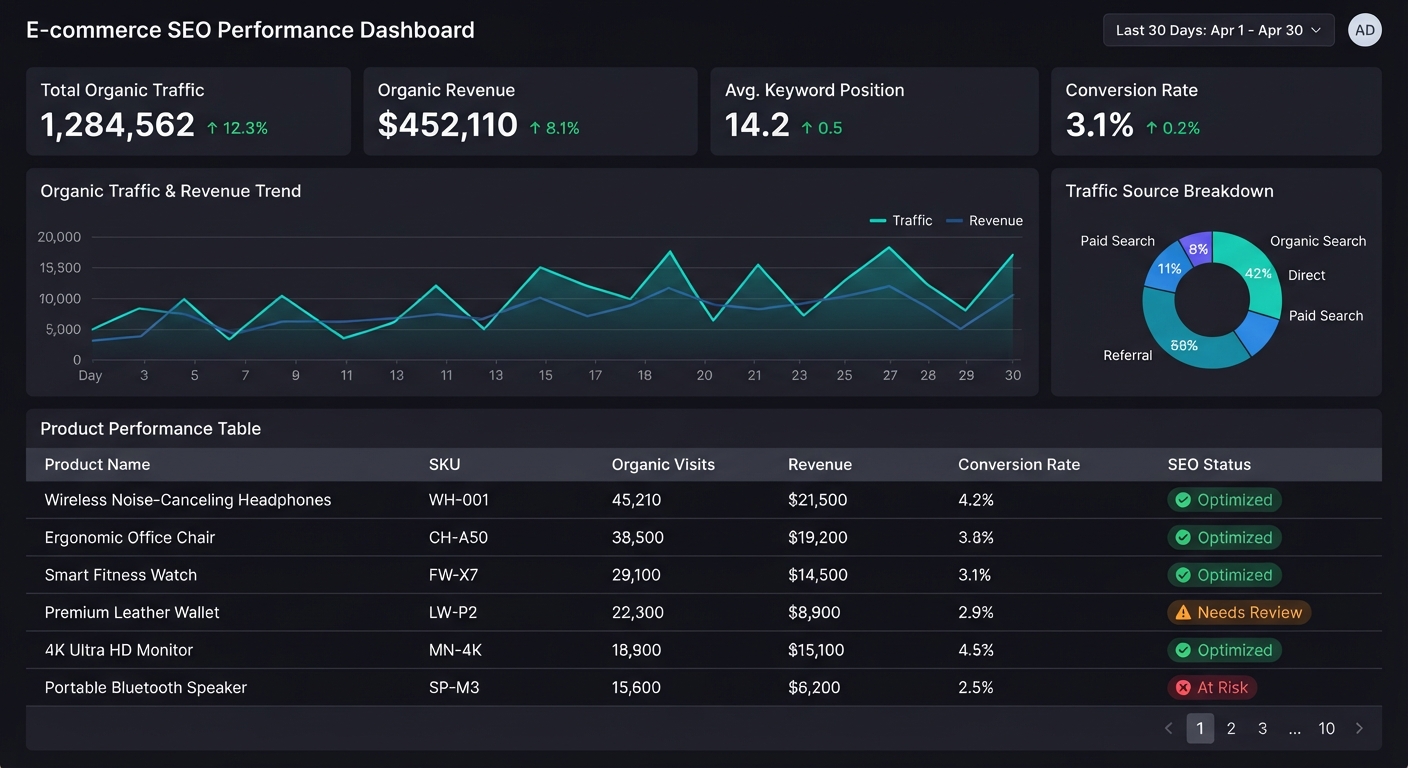The image size is (1408, 768).
Task: Open the Conversion Rate summary card
Action: 1216,111
